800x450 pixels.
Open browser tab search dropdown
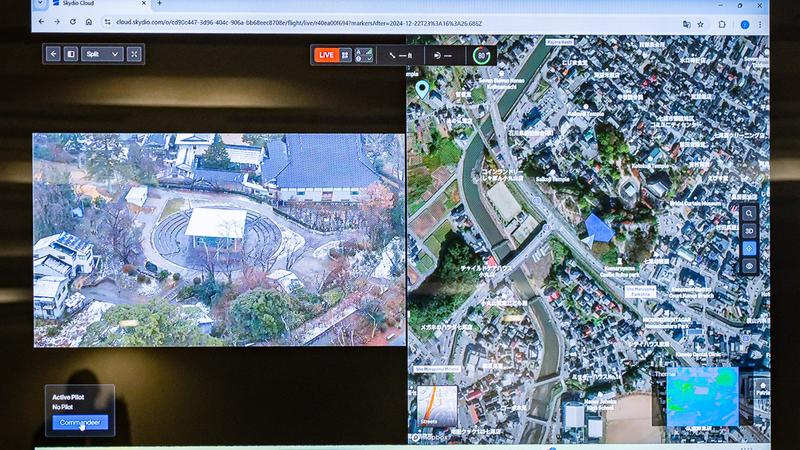click(x=41, y=4)
